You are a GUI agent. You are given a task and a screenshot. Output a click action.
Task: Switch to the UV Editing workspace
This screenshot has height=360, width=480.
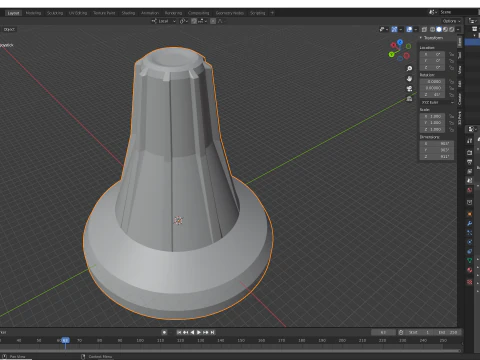point(78,13)
